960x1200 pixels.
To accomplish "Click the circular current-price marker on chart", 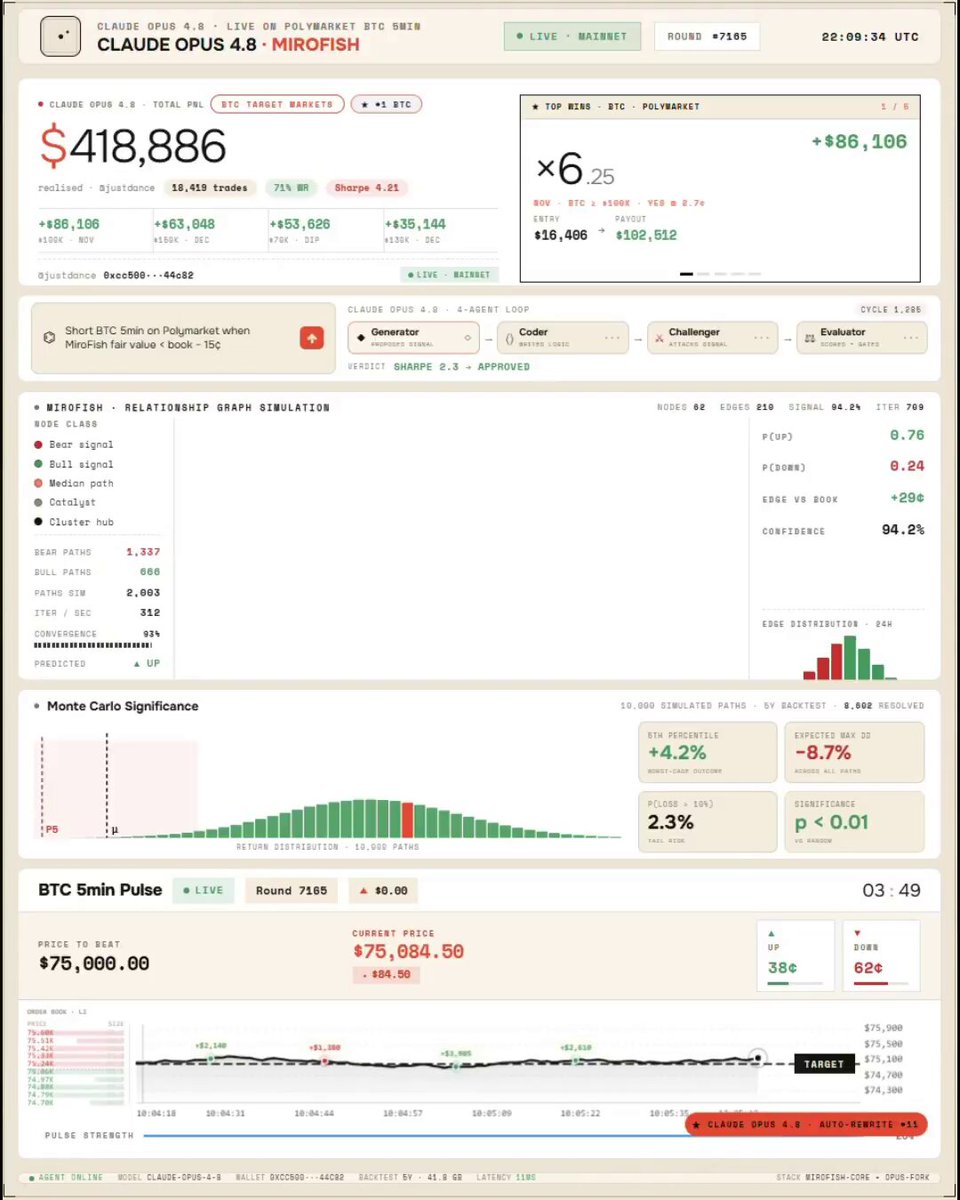I will 758,1057.
